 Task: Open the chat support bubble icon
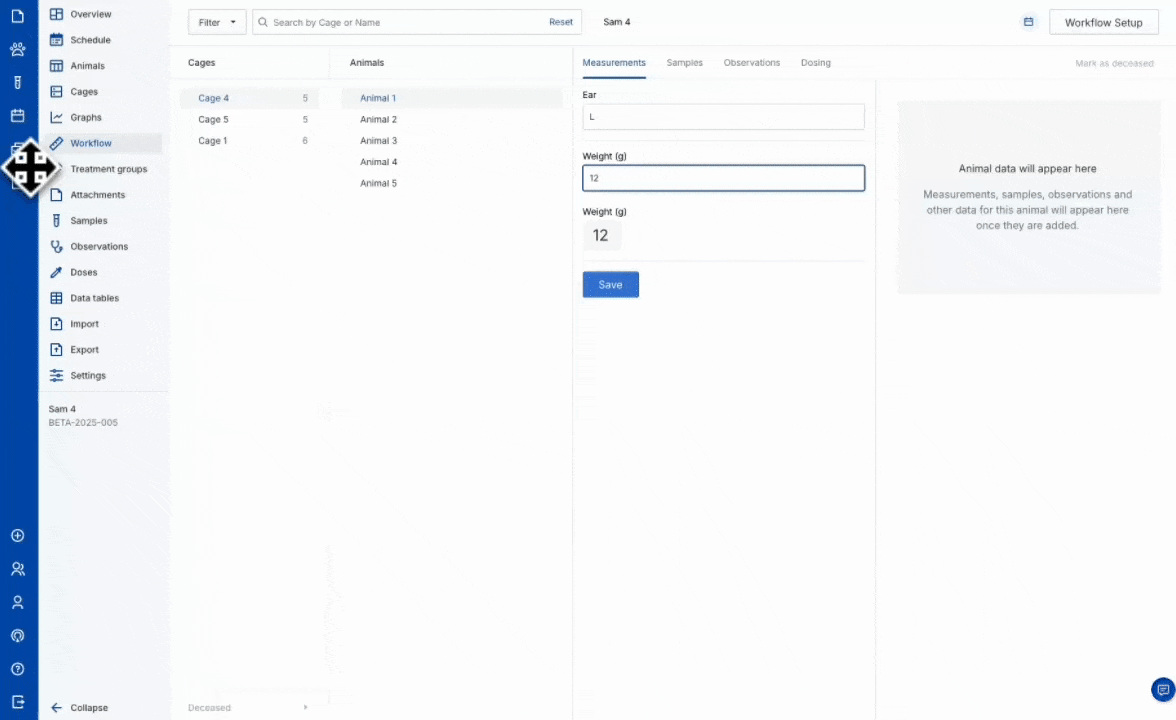1162,690
